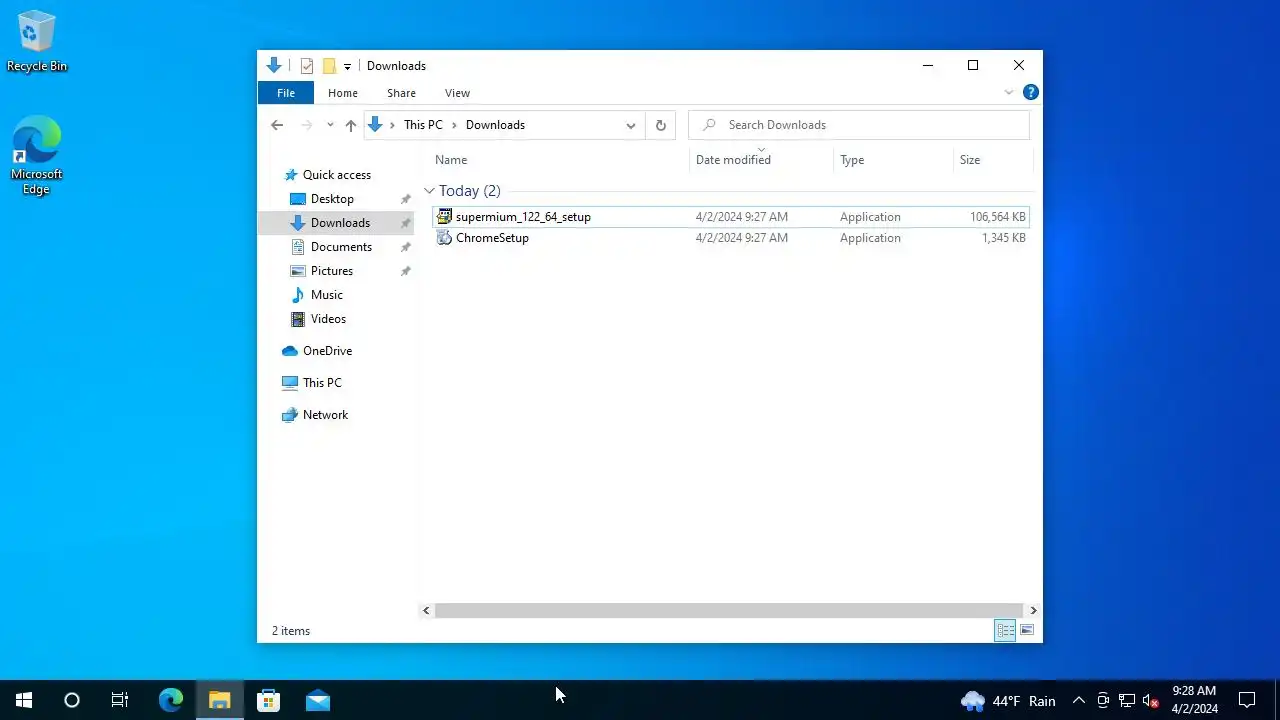Viewport: 1280px width, 720px height.
Task: Click the Forward navigation arrow
Action: point(306,125)
